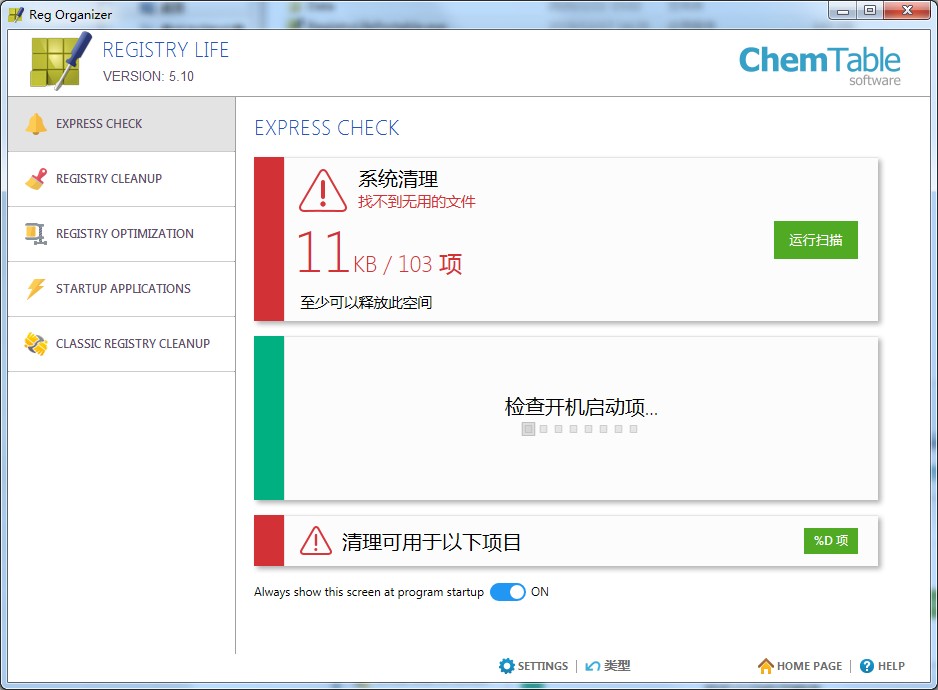Click the settings gear icon
This screenshot has height=690, width=938.
tap(507, 666)
